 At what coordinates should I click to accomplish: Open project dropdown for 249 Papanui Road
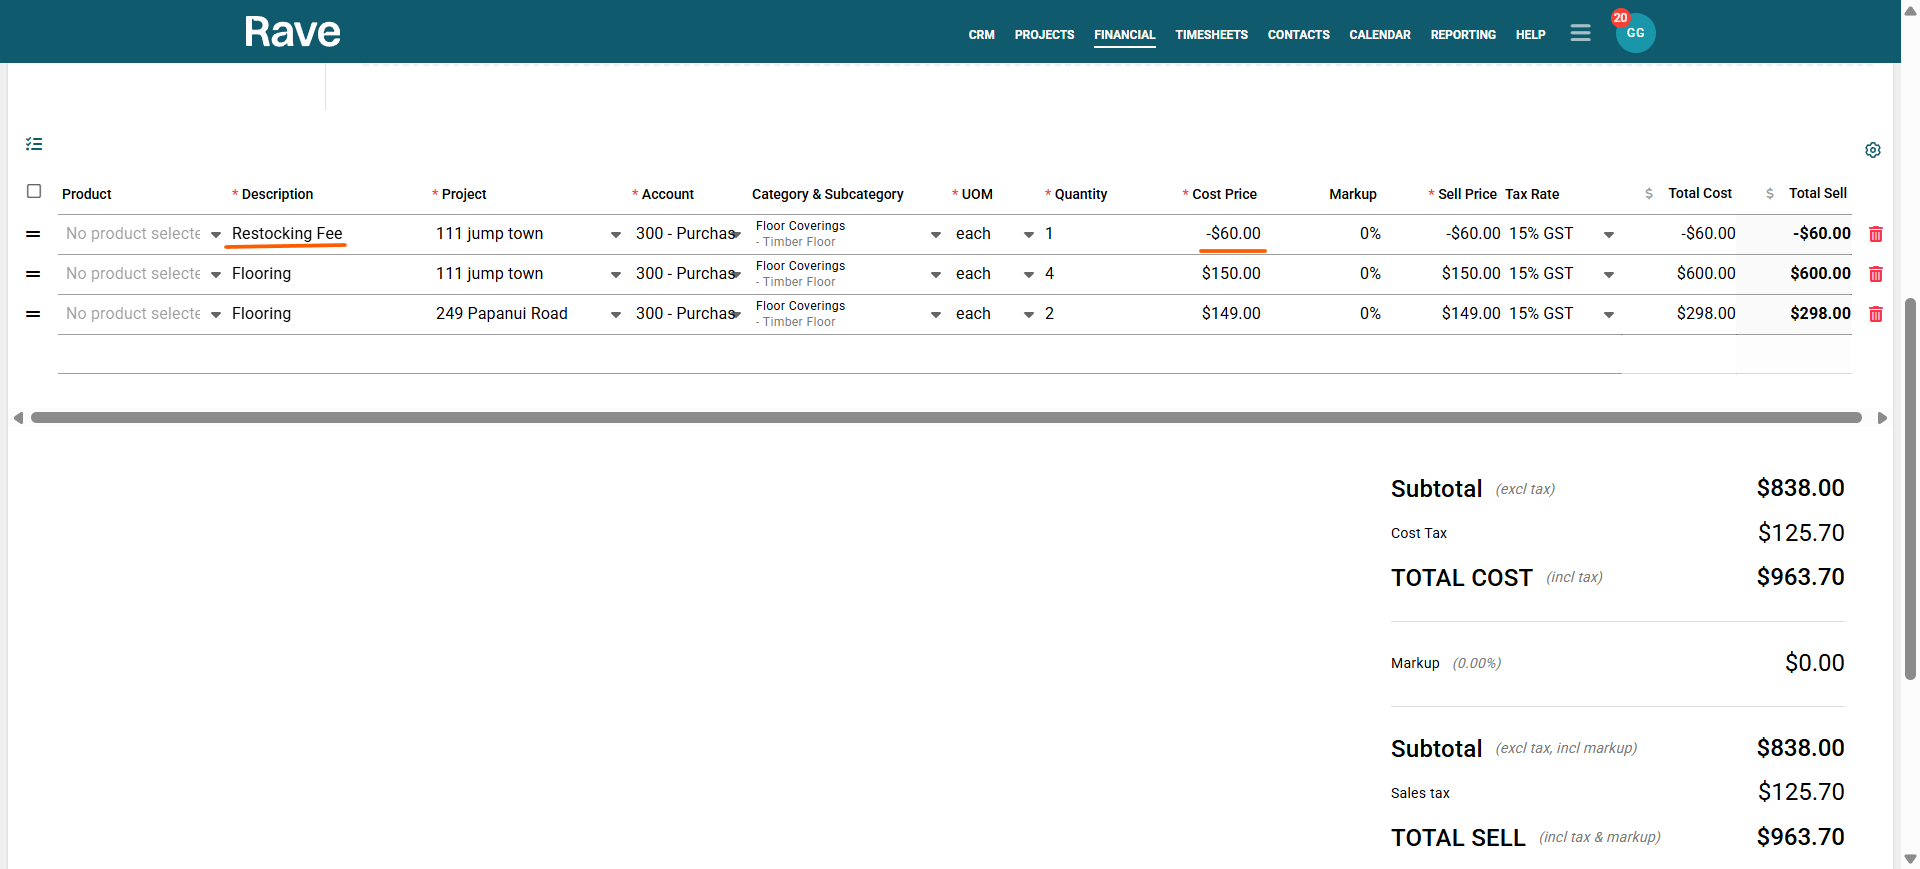[616, 314]
